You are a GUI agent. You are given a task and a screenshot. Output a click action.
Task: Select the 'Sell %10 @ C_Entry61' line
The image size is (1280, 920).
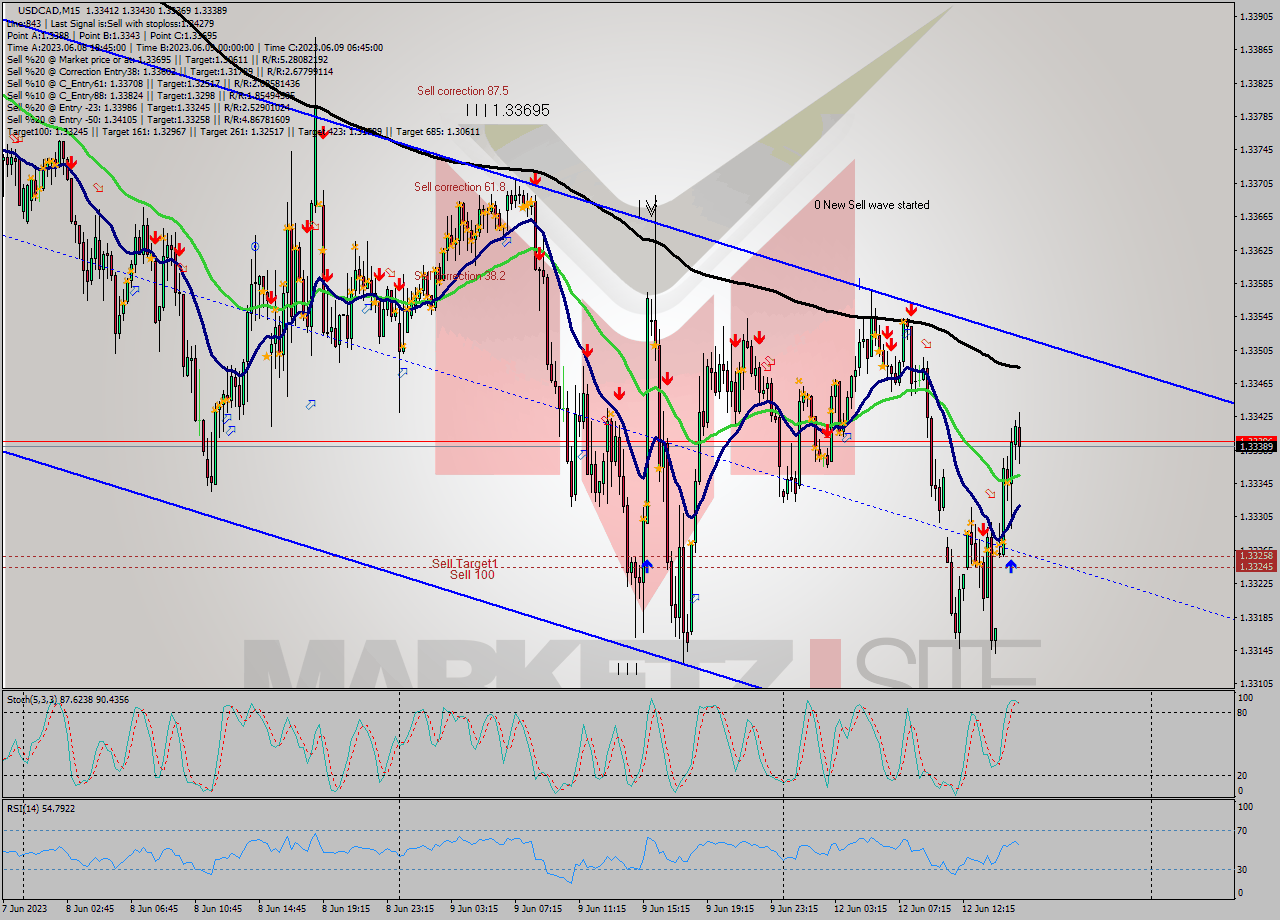[x=153, y=83]
